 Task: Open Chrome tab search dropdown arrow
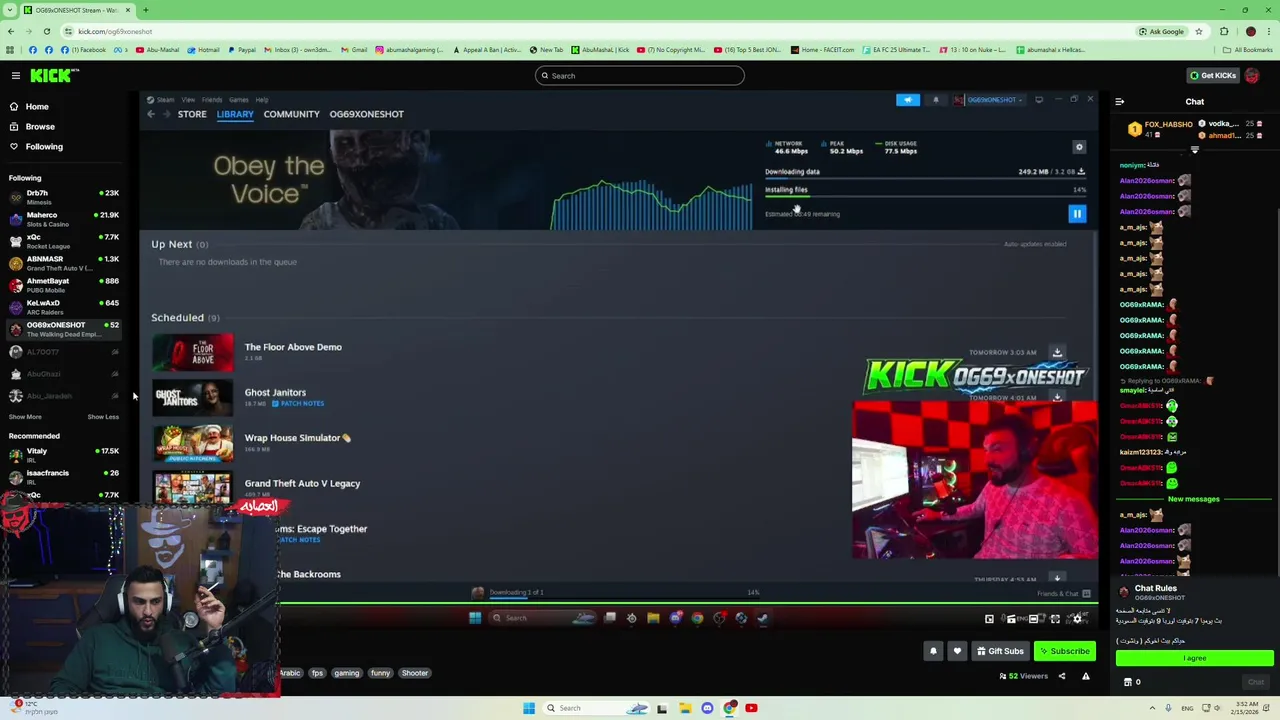(x=9, y=10)
